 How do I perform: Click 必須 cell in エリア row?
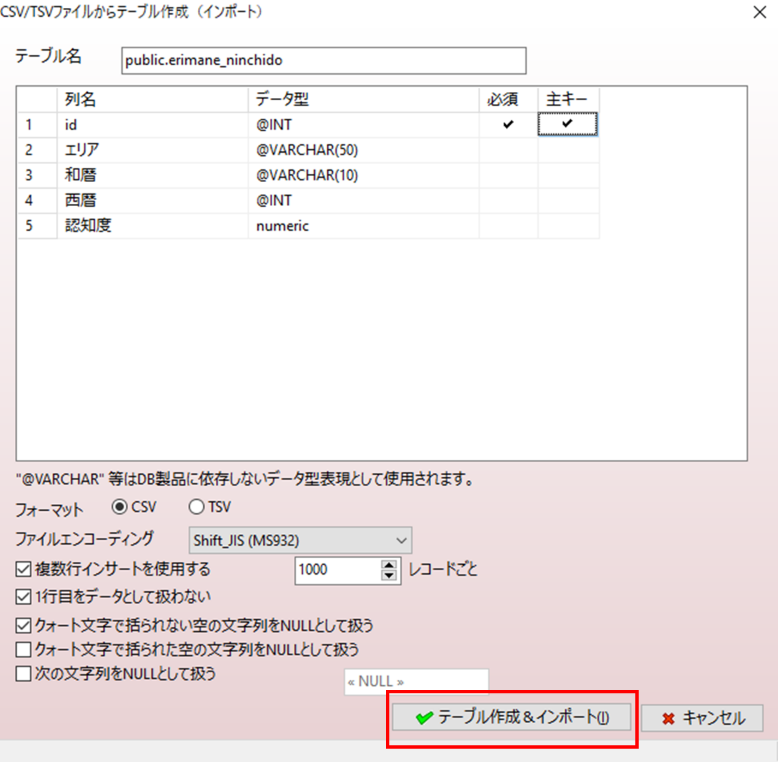(x=508, y=150)
